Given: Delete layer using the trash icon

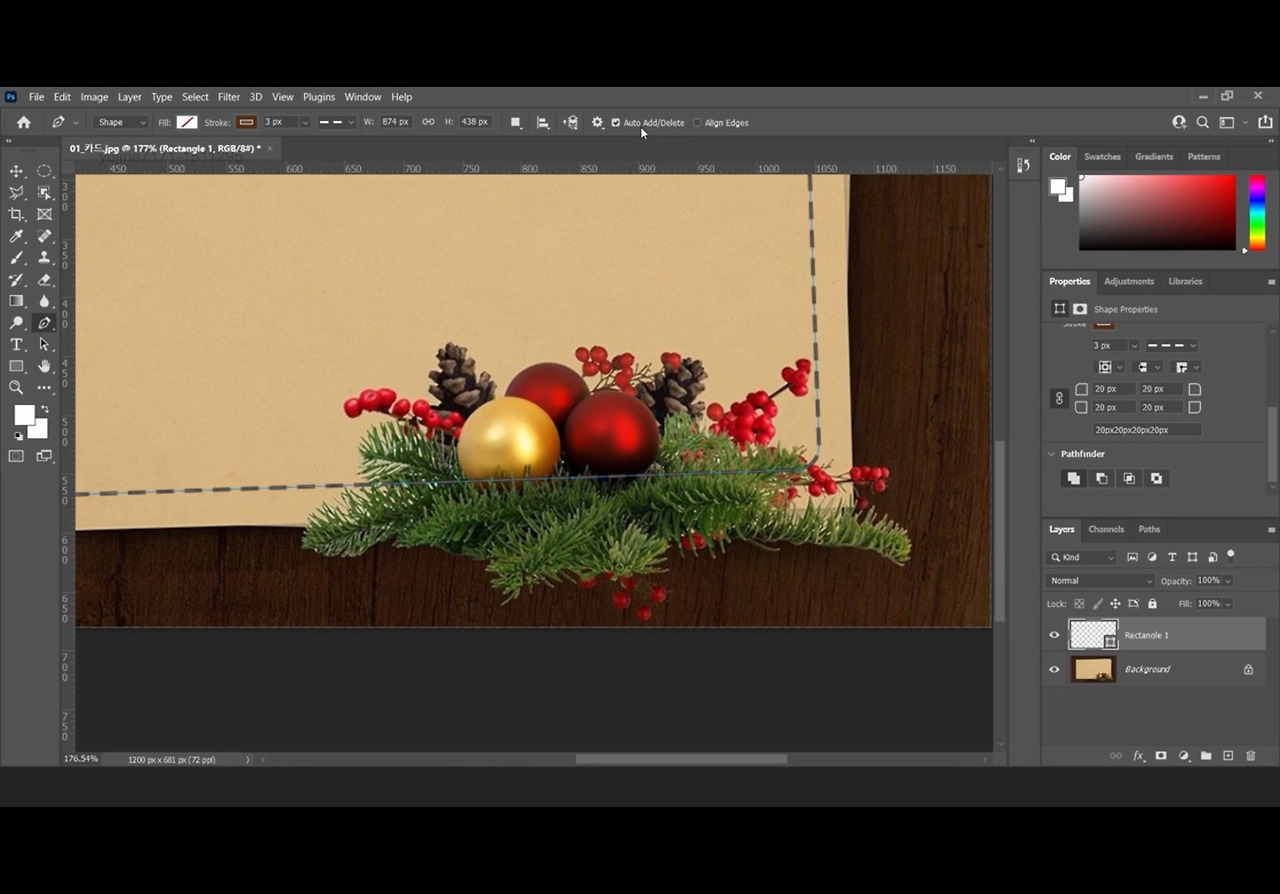Looking at the screenshot, I should pyautogui.click(x=1250, y=756).
